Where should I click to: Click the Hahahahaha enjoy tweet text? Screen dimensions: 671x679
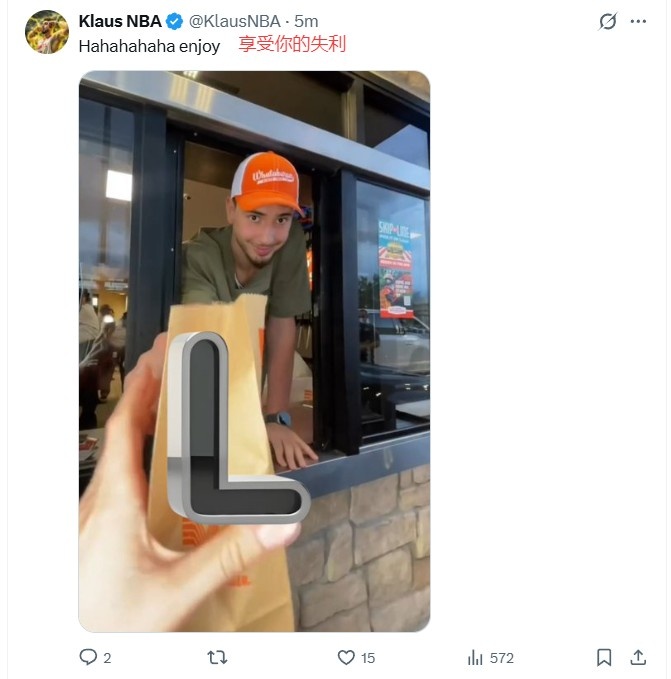[149, 46]
